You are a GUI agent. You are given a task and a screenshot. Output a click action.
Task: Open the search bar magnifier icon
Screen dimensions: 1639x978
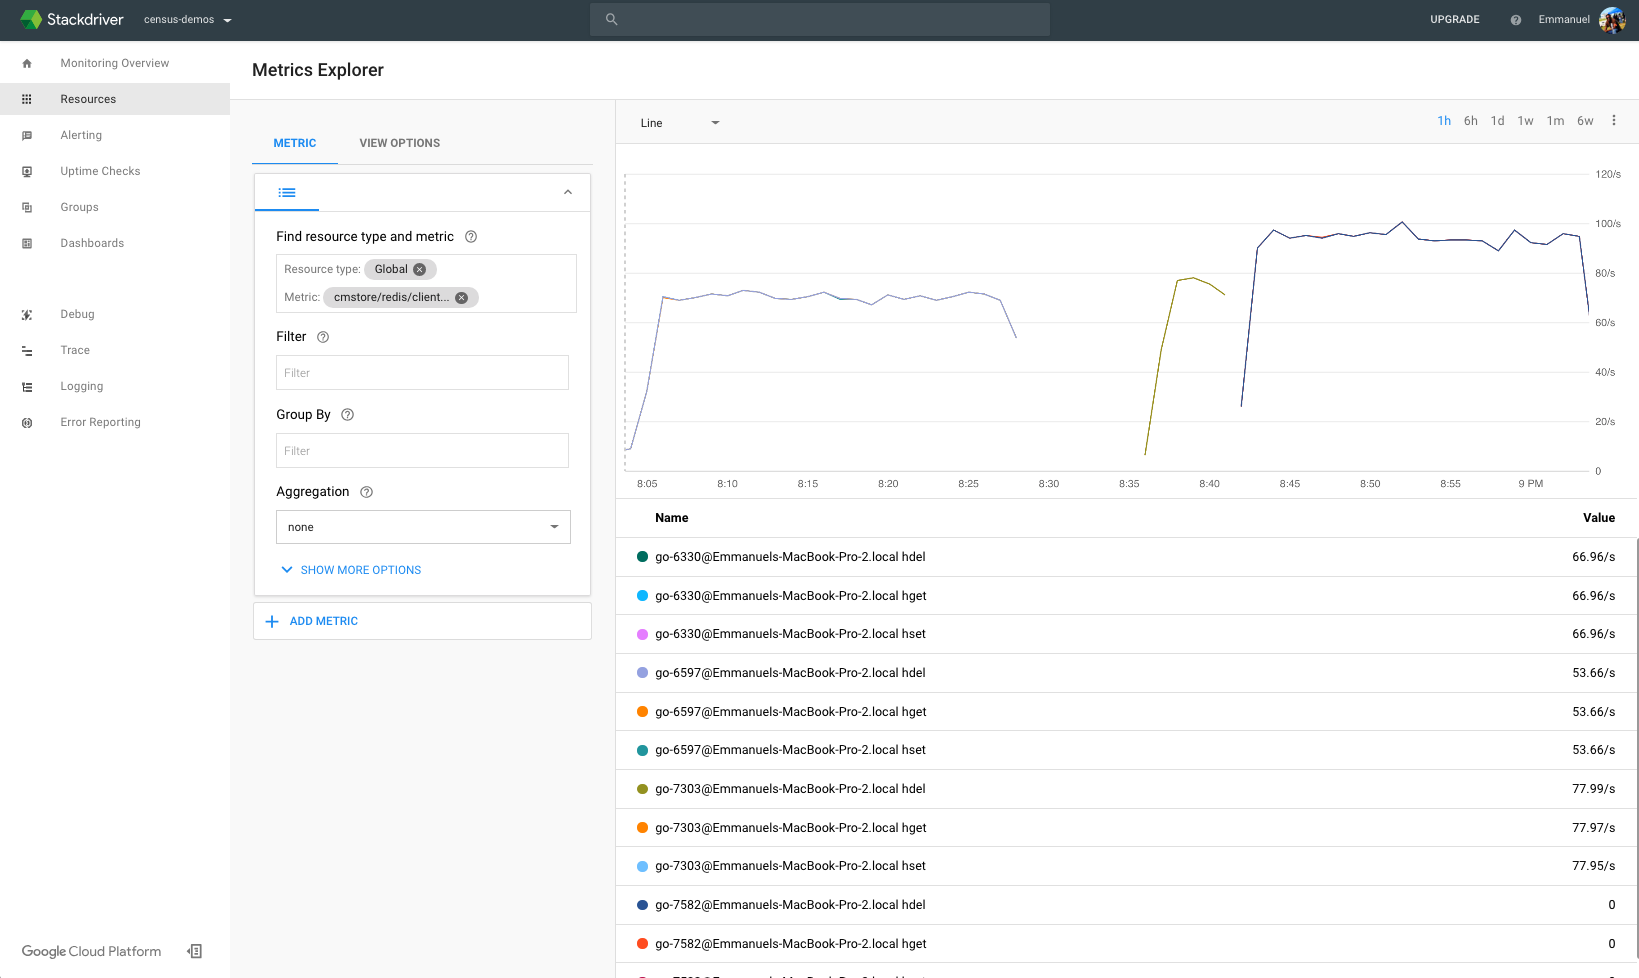612,19
